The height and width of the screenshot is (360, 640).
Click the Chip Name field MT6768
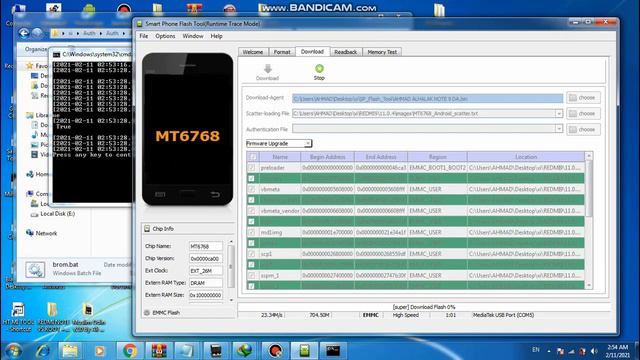[206, 246]
